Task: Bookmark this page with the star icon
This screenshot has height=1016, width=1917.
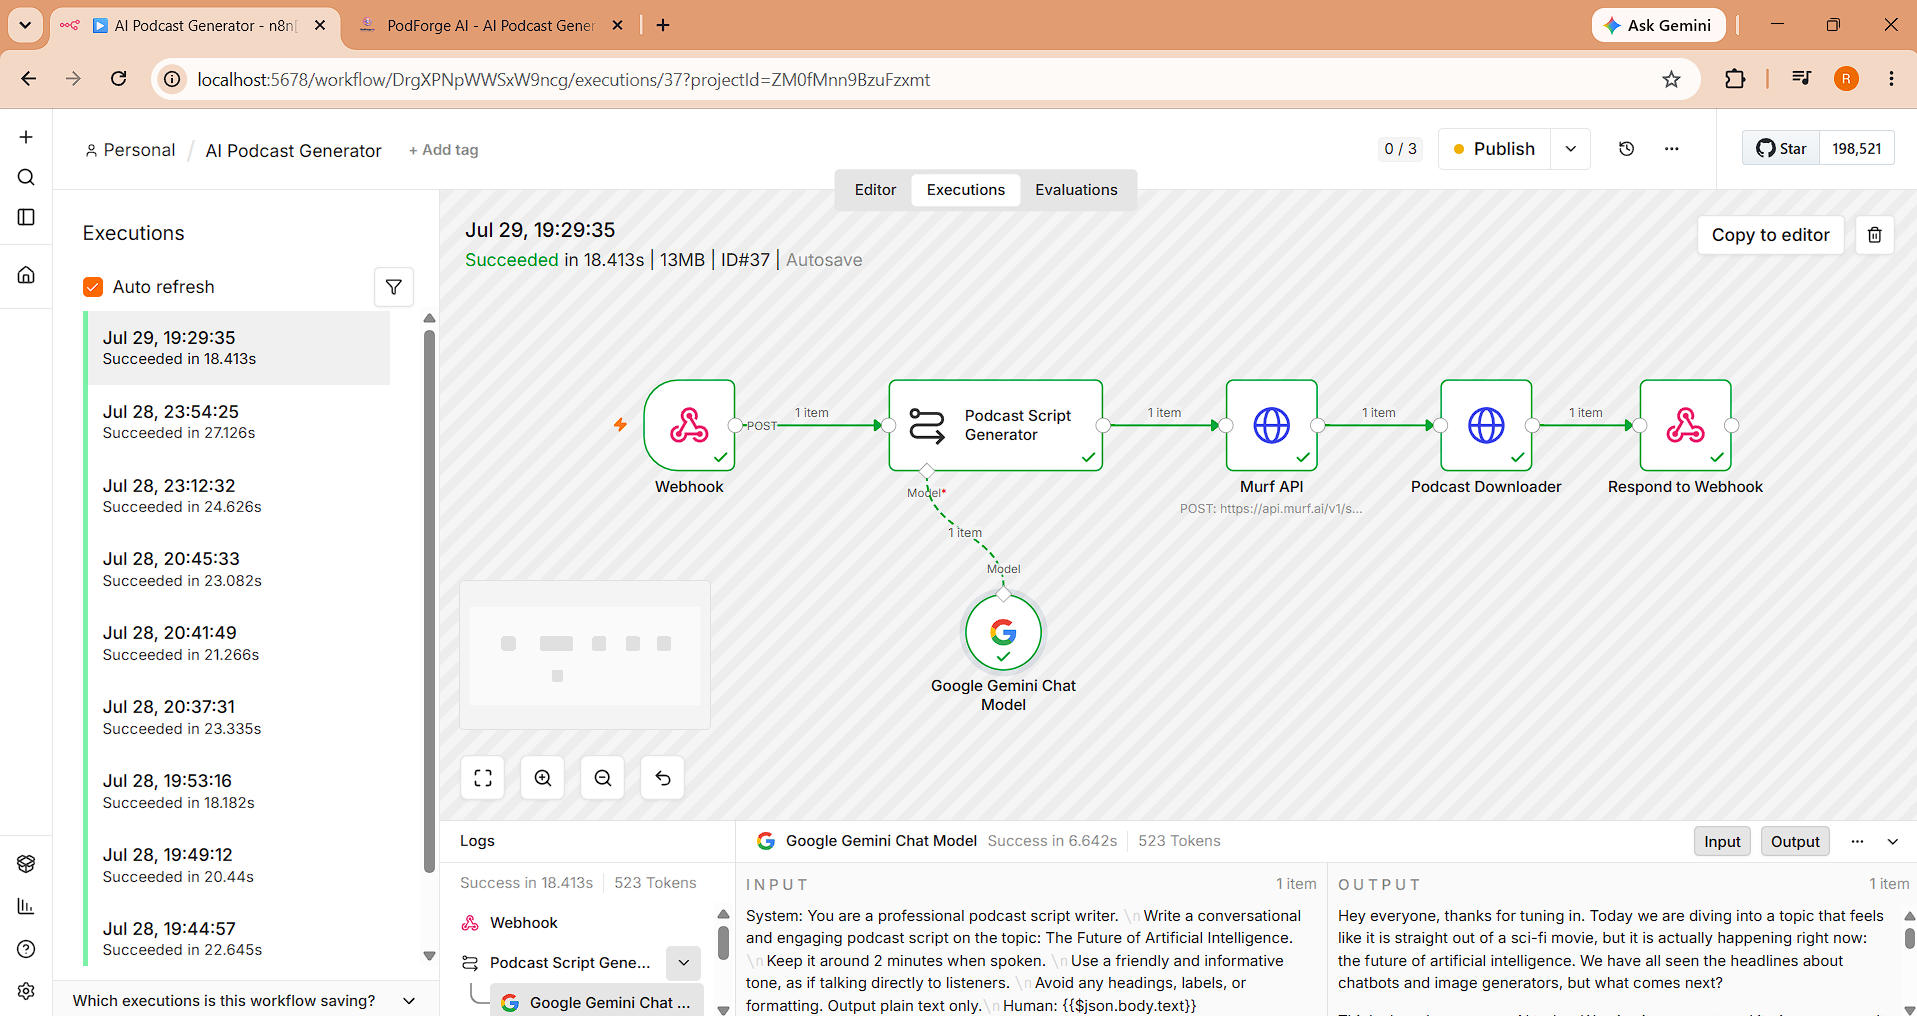Action: [x=1671, y=79]
